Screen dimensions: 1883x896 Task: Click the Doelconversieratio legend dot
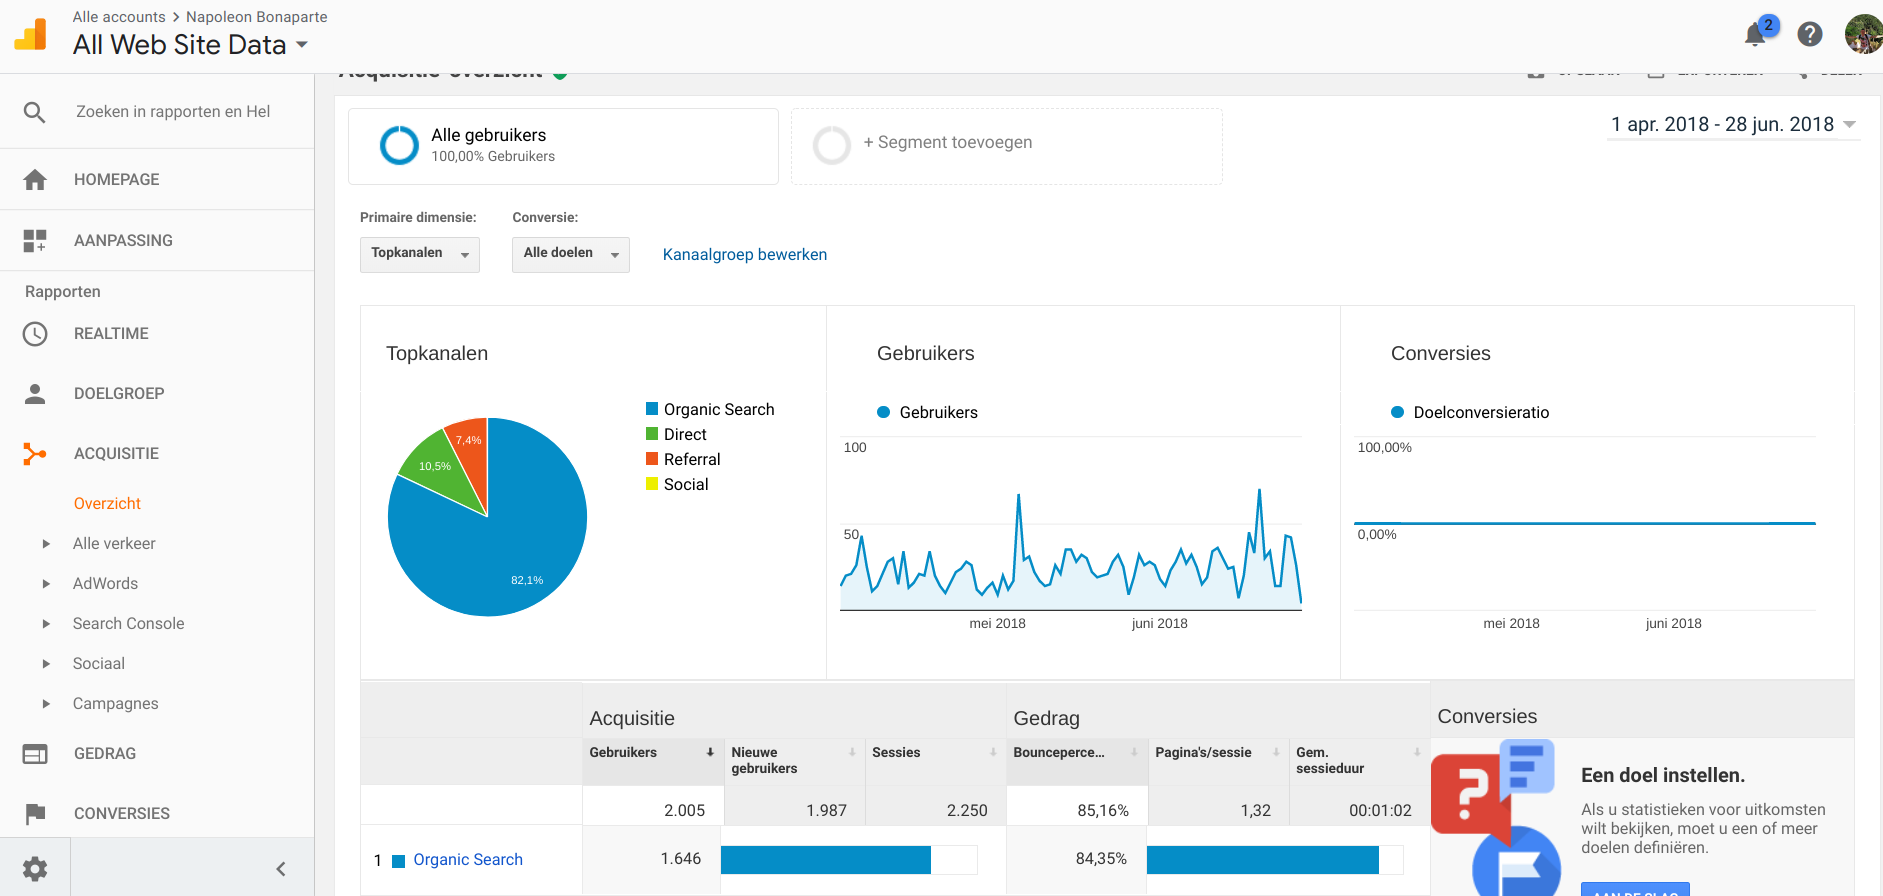[1398, 412]
